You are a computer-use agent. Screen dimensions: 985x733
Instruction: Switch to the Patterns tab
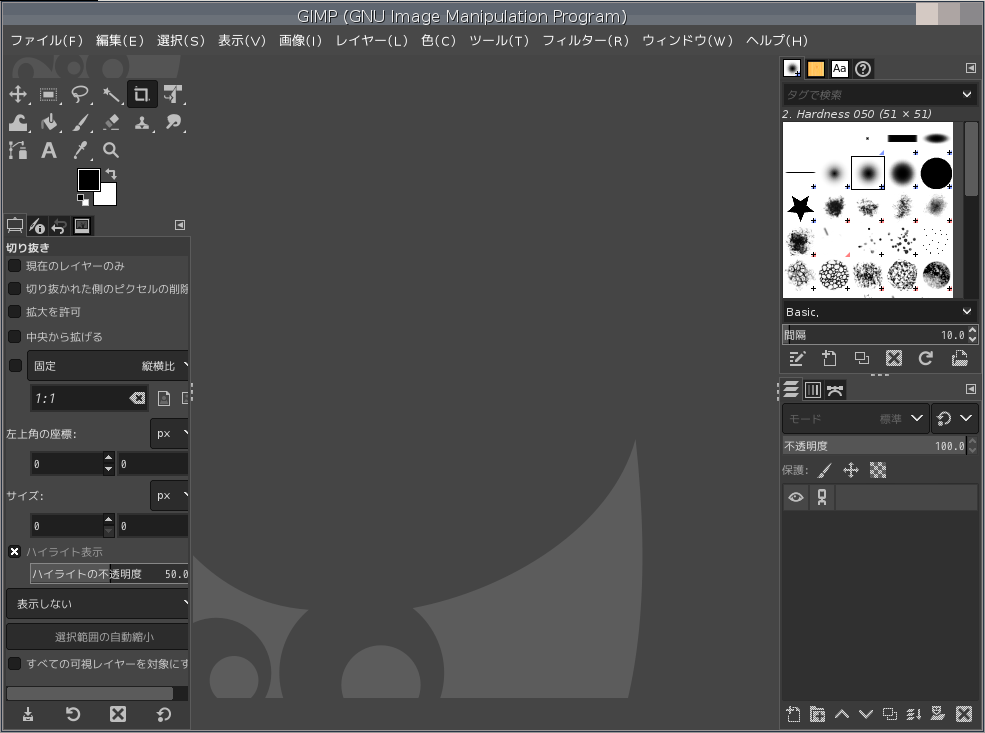(x=815, y=68)
